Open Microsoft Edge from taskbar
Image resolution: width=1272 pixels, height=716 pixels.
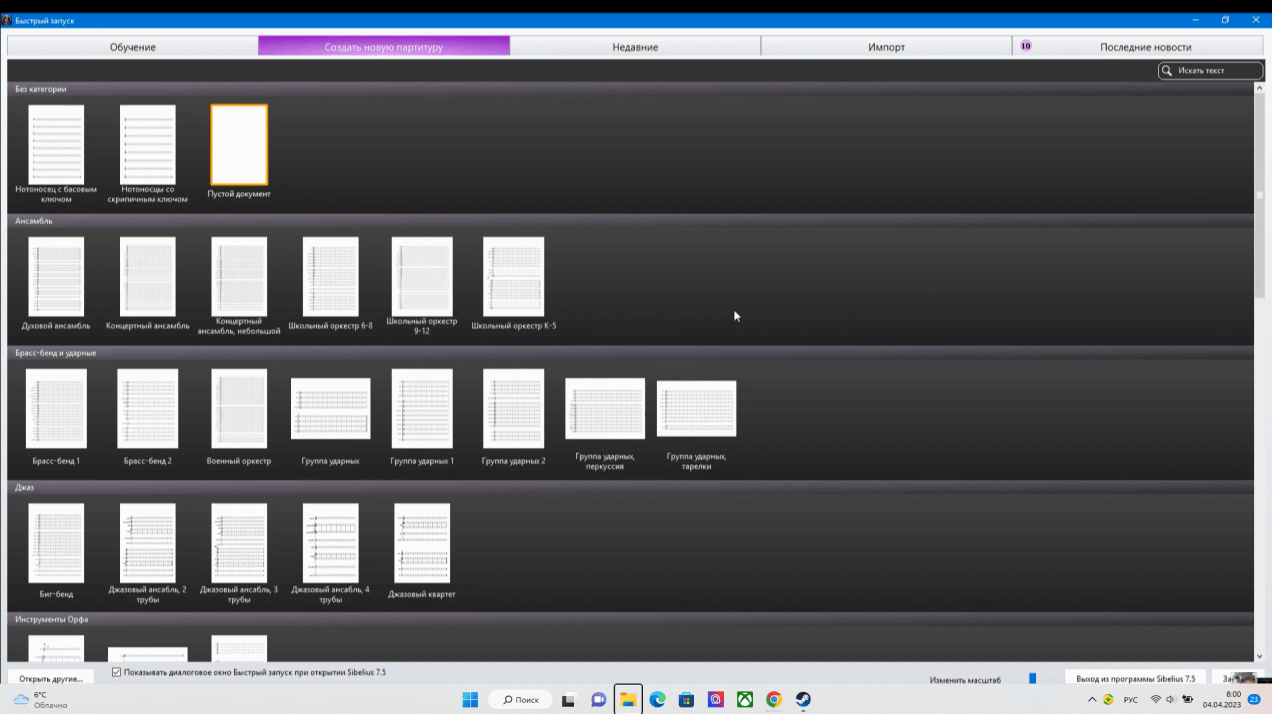(657, 700)
